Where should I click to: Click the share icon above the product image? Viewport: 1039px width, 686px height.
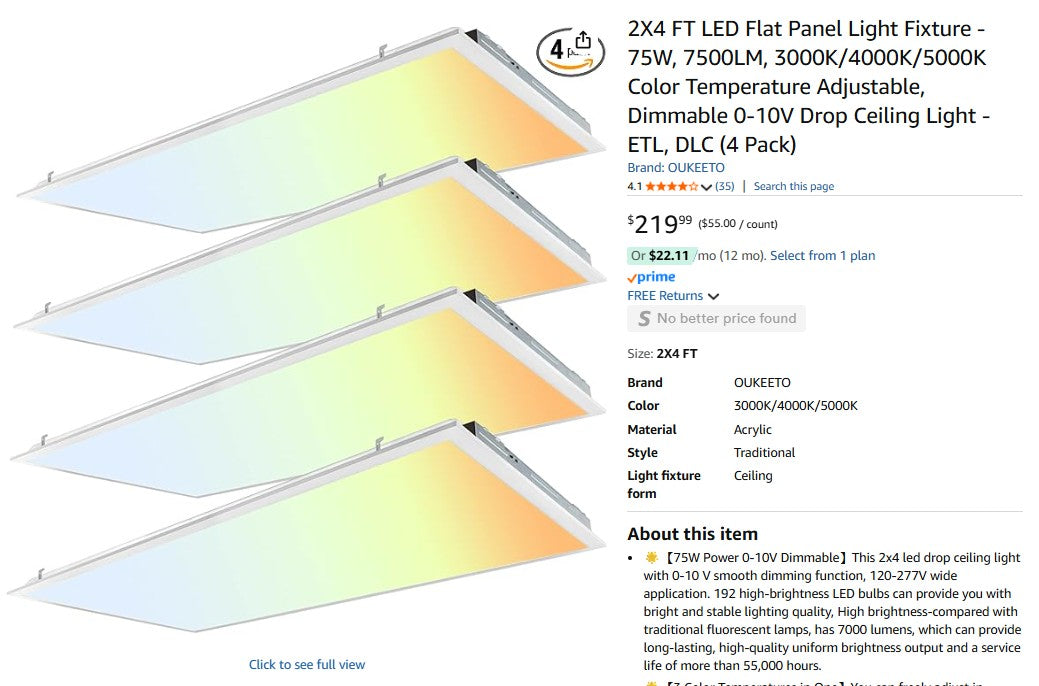(584, 42)
